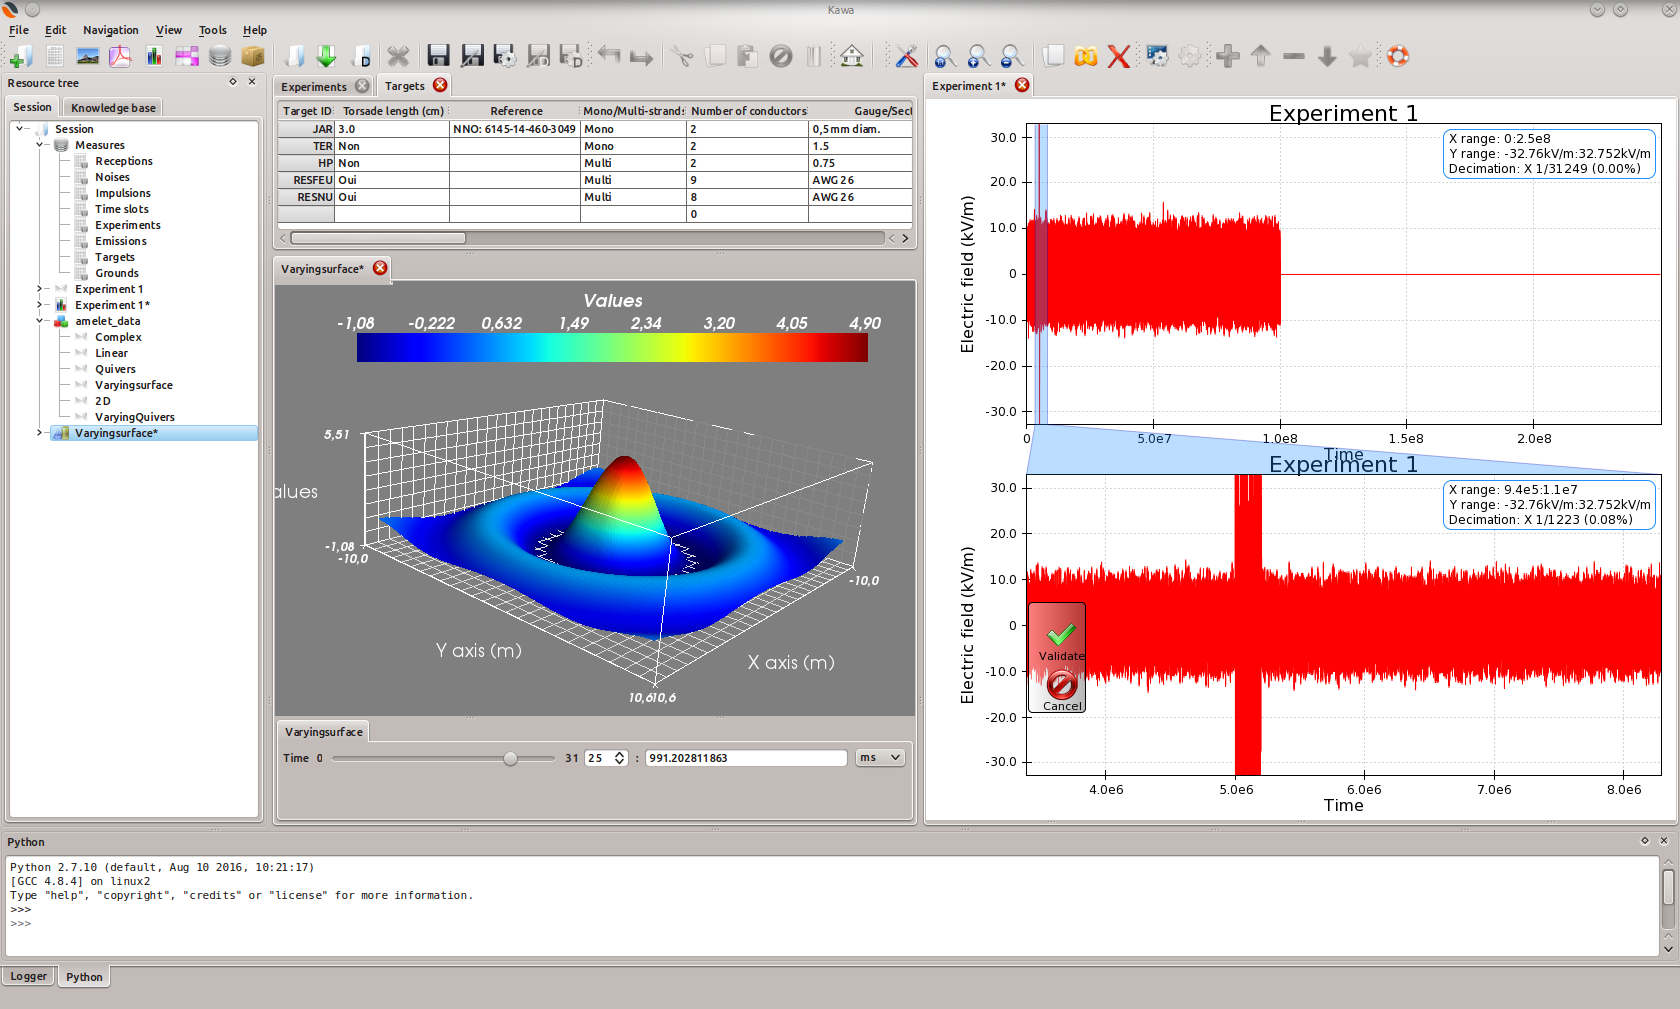Click the save-with-gear settings icon
Viewport: 1680px width, 1009px height.
pos(505,56)
